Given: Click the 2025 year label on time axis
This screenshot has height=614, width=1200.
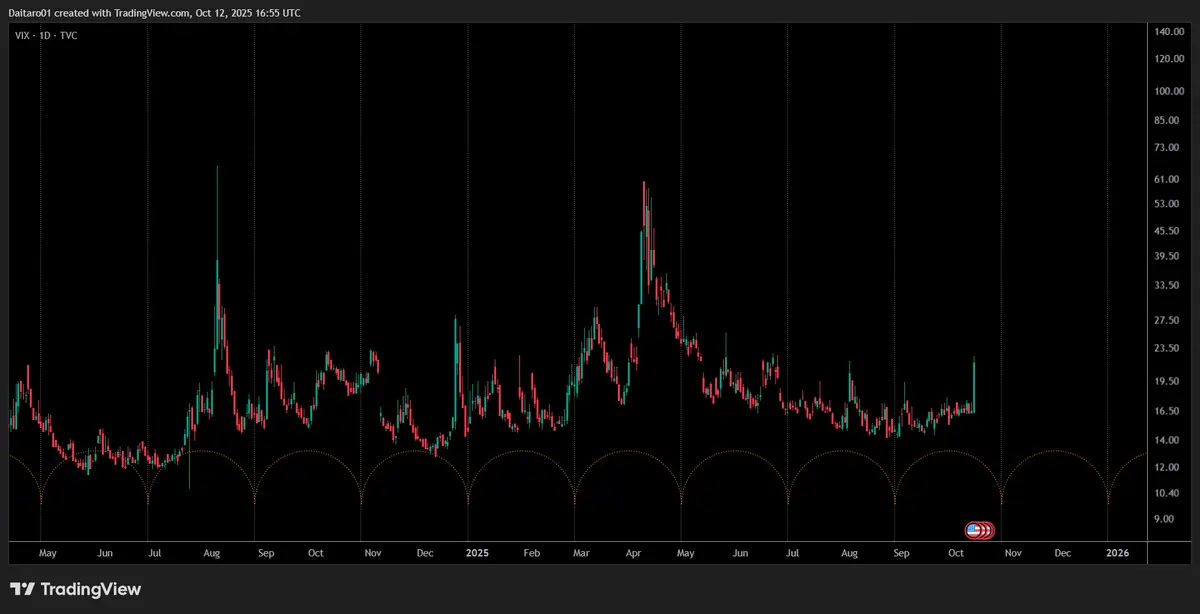Looking at the screenshot, I should pyautogui.click(x=476, y=552).
